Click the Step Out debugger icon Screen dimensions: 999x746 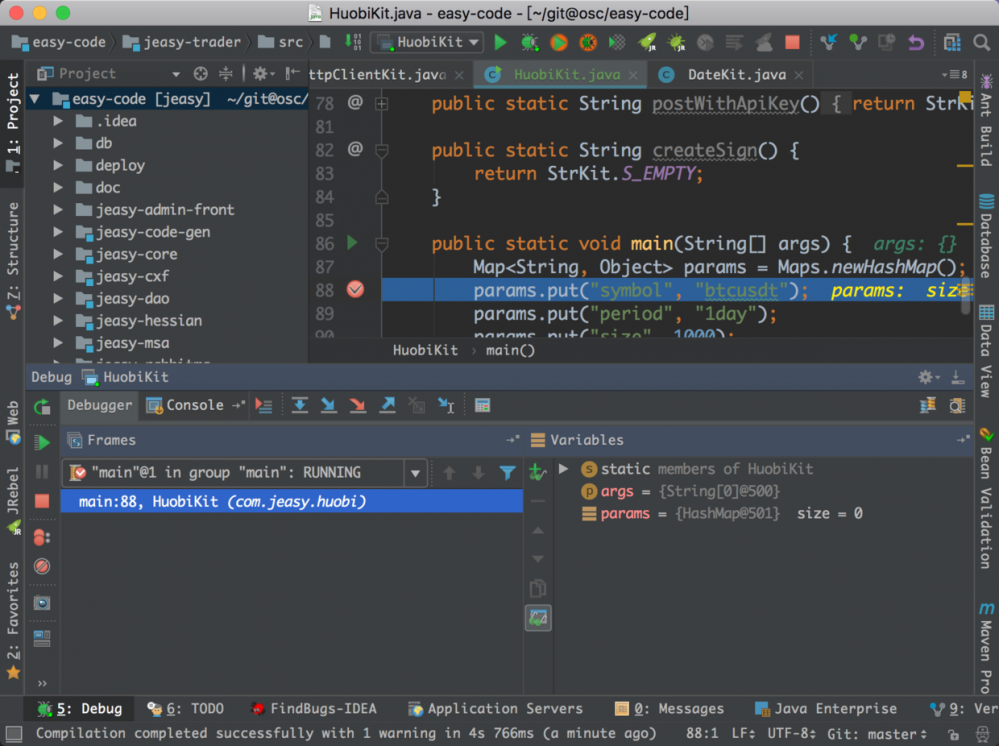coord(387,405)
